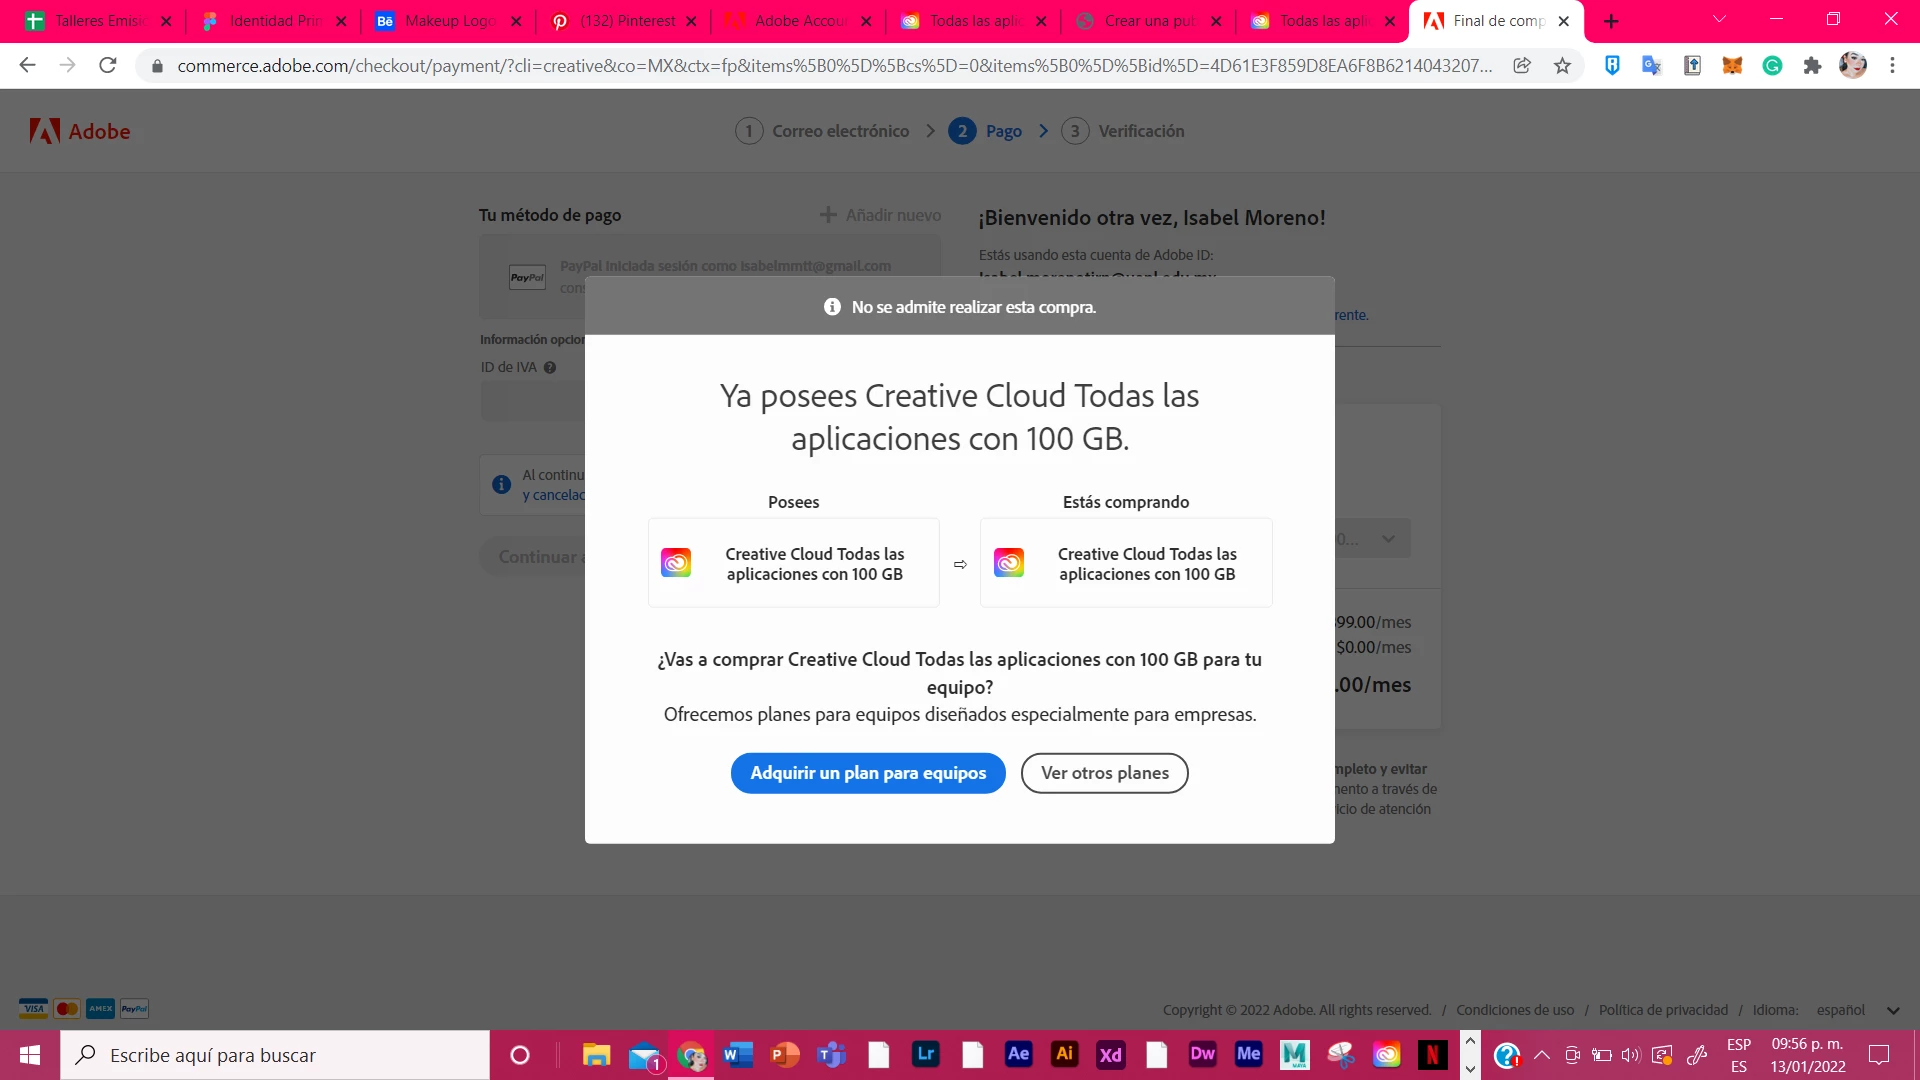Open the Chrome profile avatar
This screenshot has height=1080, width=1920.
1853,65
